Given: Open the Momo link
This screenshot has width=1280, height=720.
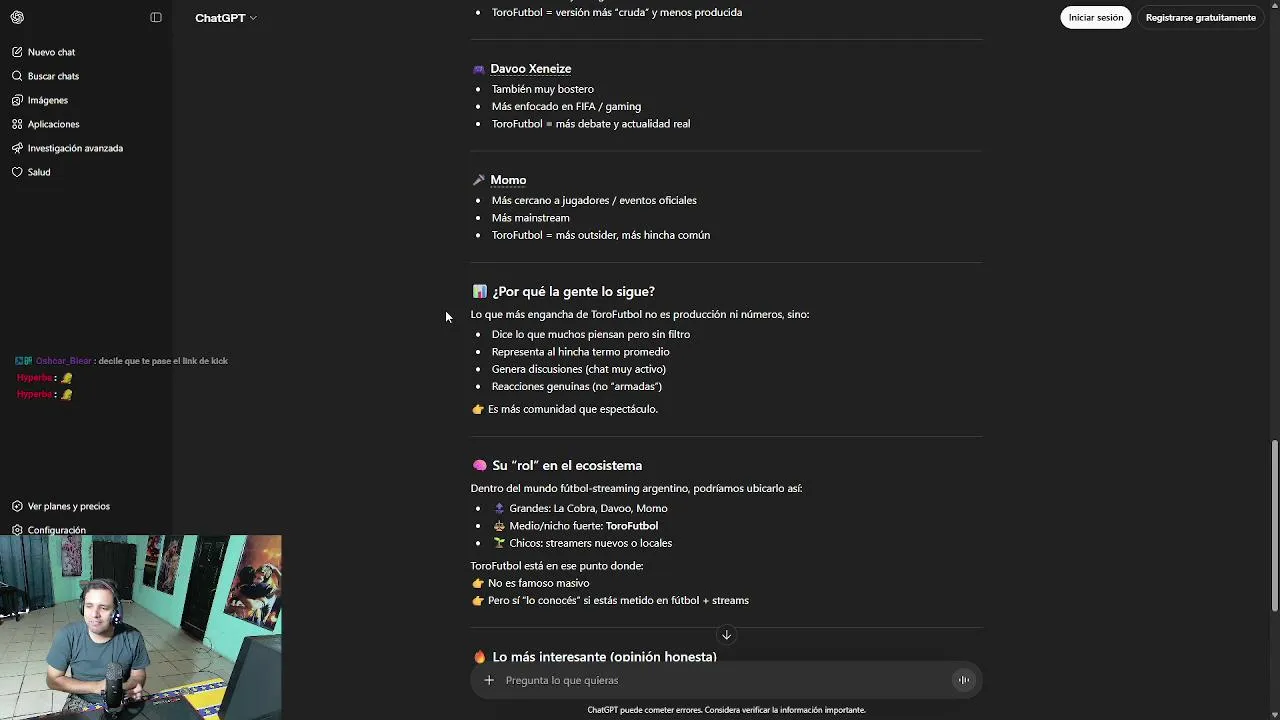Looking at the screenshot, I should click(508, 180).
